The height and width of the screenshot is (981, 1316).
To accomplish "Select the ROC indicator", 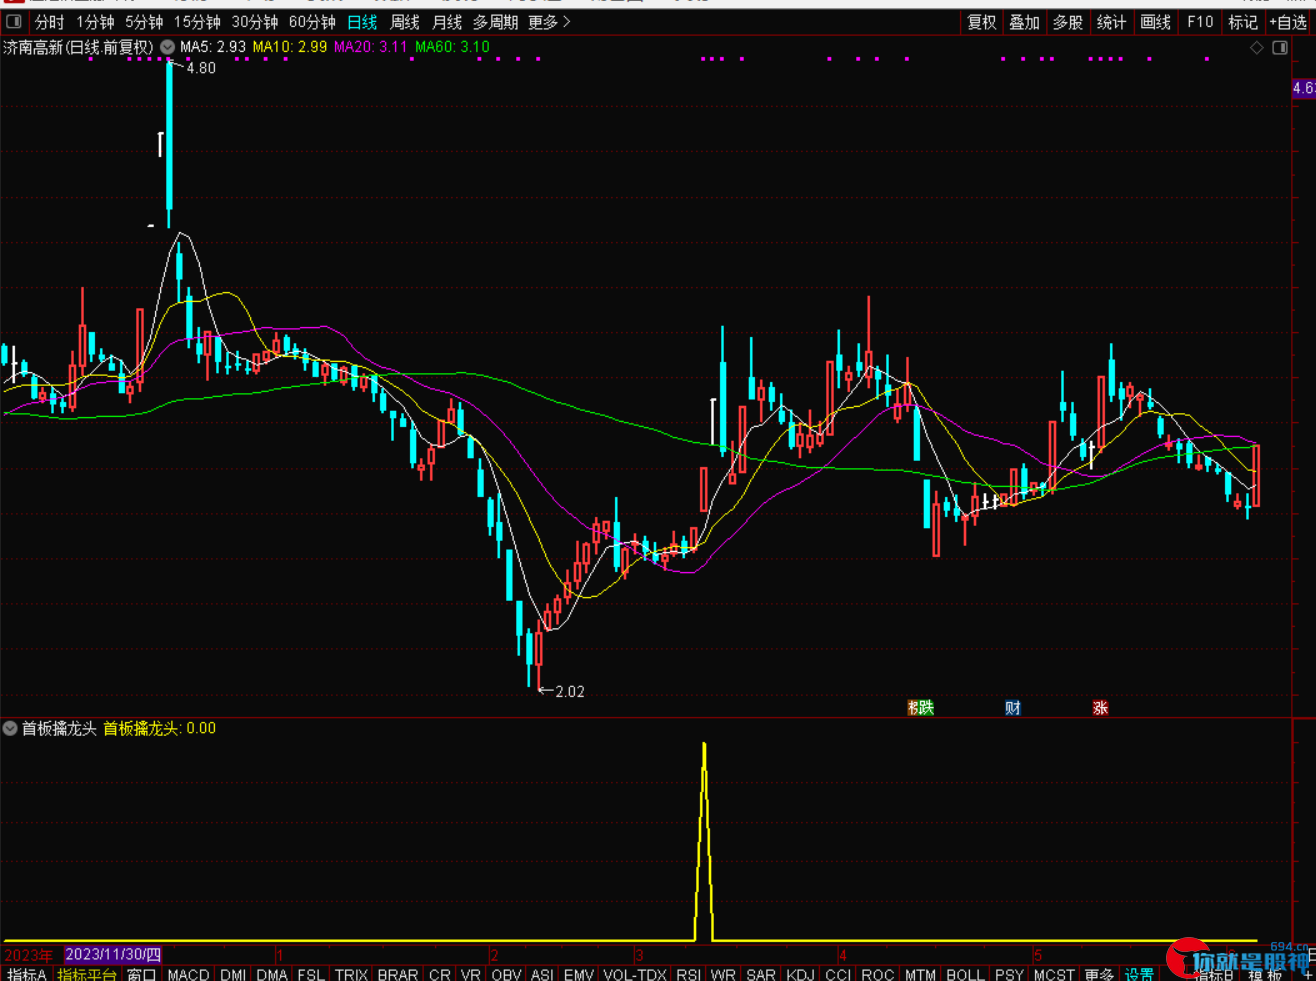I will coord(877,974).
